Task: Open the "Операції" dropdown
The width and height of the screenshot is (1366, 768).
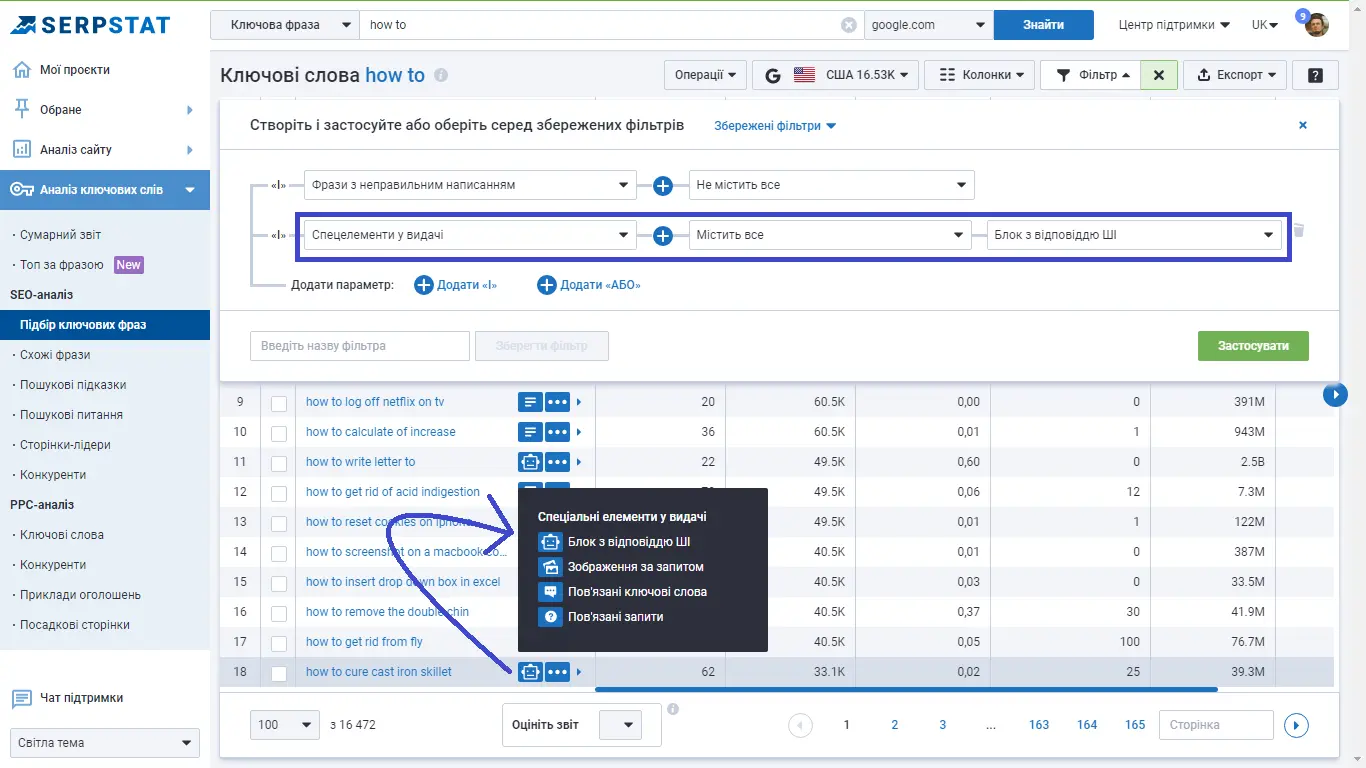Action: point(705,75)
